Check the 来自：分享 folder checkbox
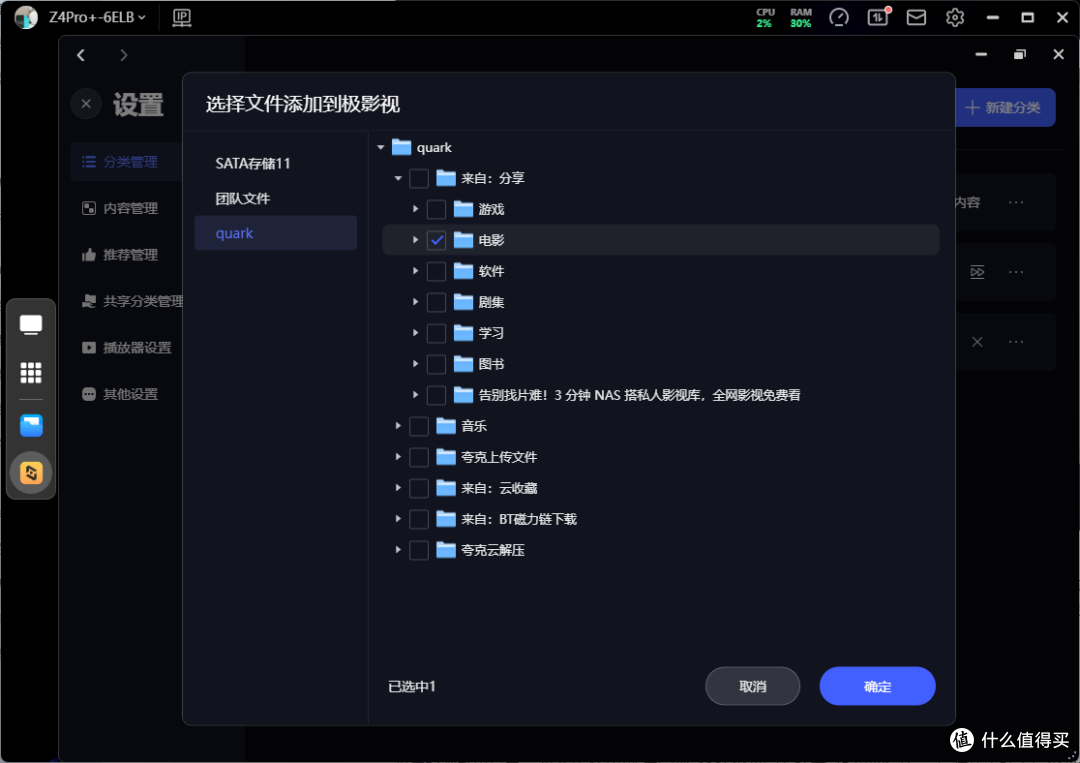 (419, 178)
